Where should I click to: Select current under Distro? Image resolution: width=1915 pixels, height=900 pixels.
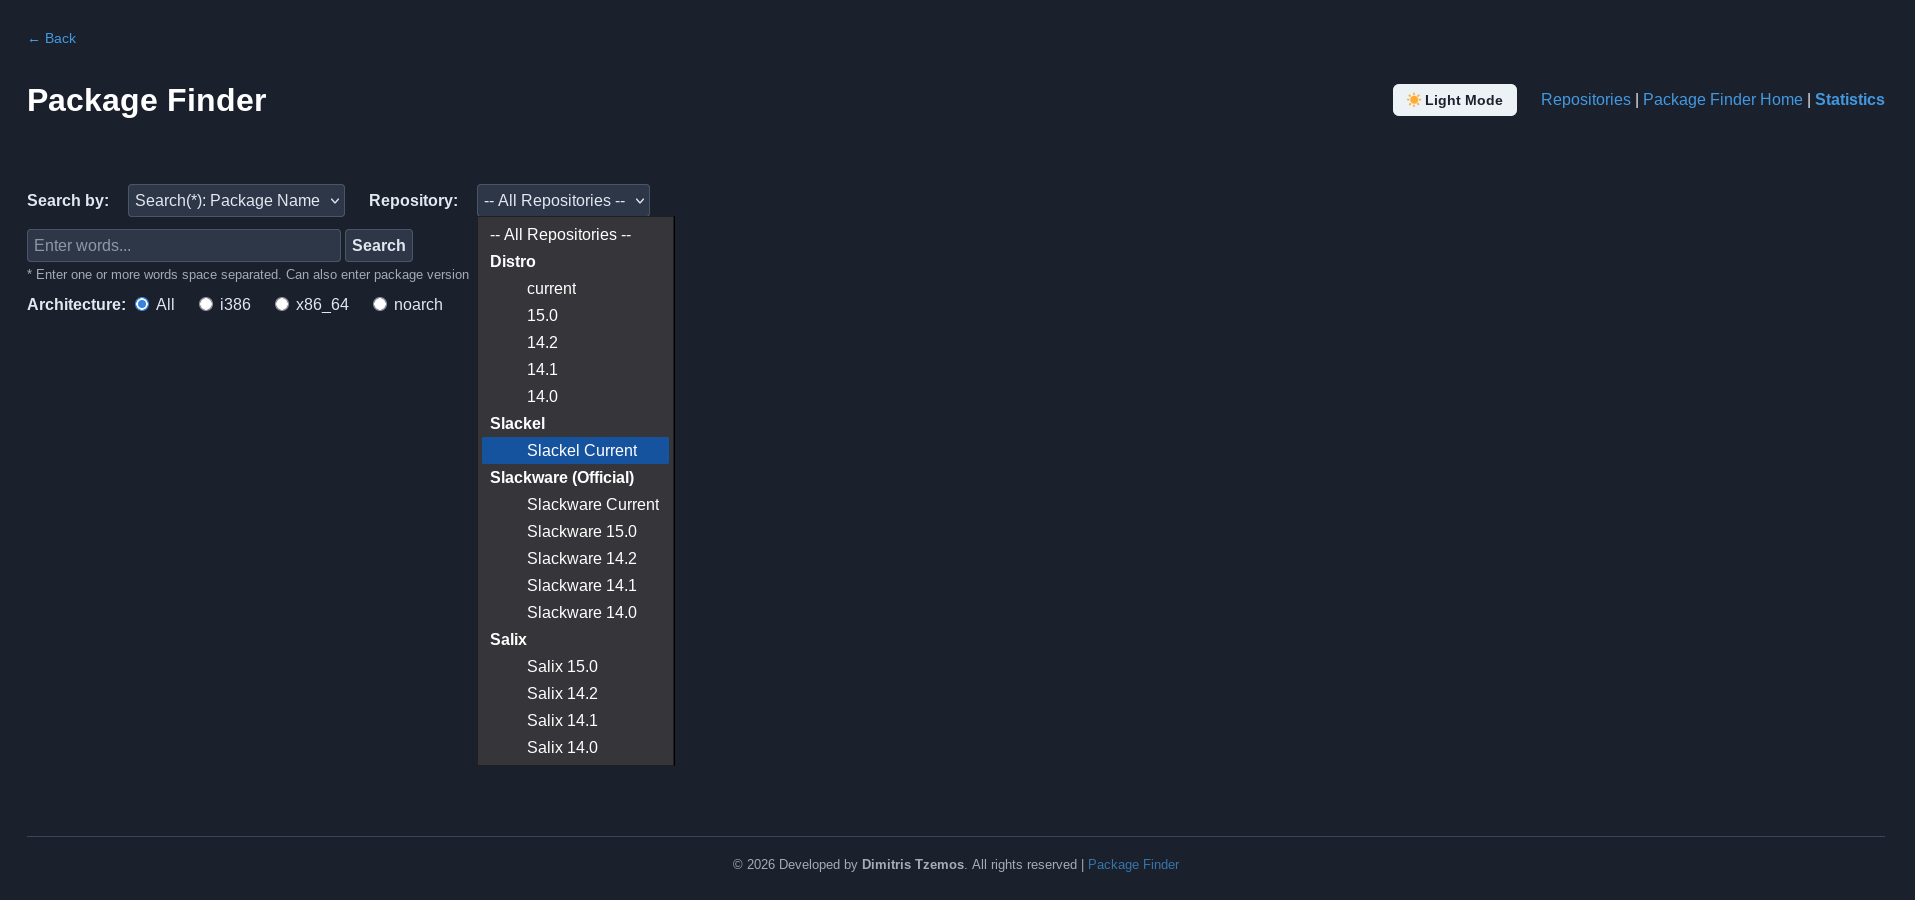point(575,289)
